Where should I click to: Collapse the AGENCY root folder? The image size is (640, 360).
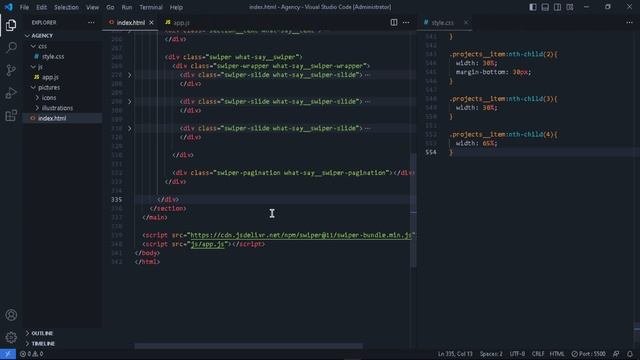pyautogui.click(x=27, y=36)
